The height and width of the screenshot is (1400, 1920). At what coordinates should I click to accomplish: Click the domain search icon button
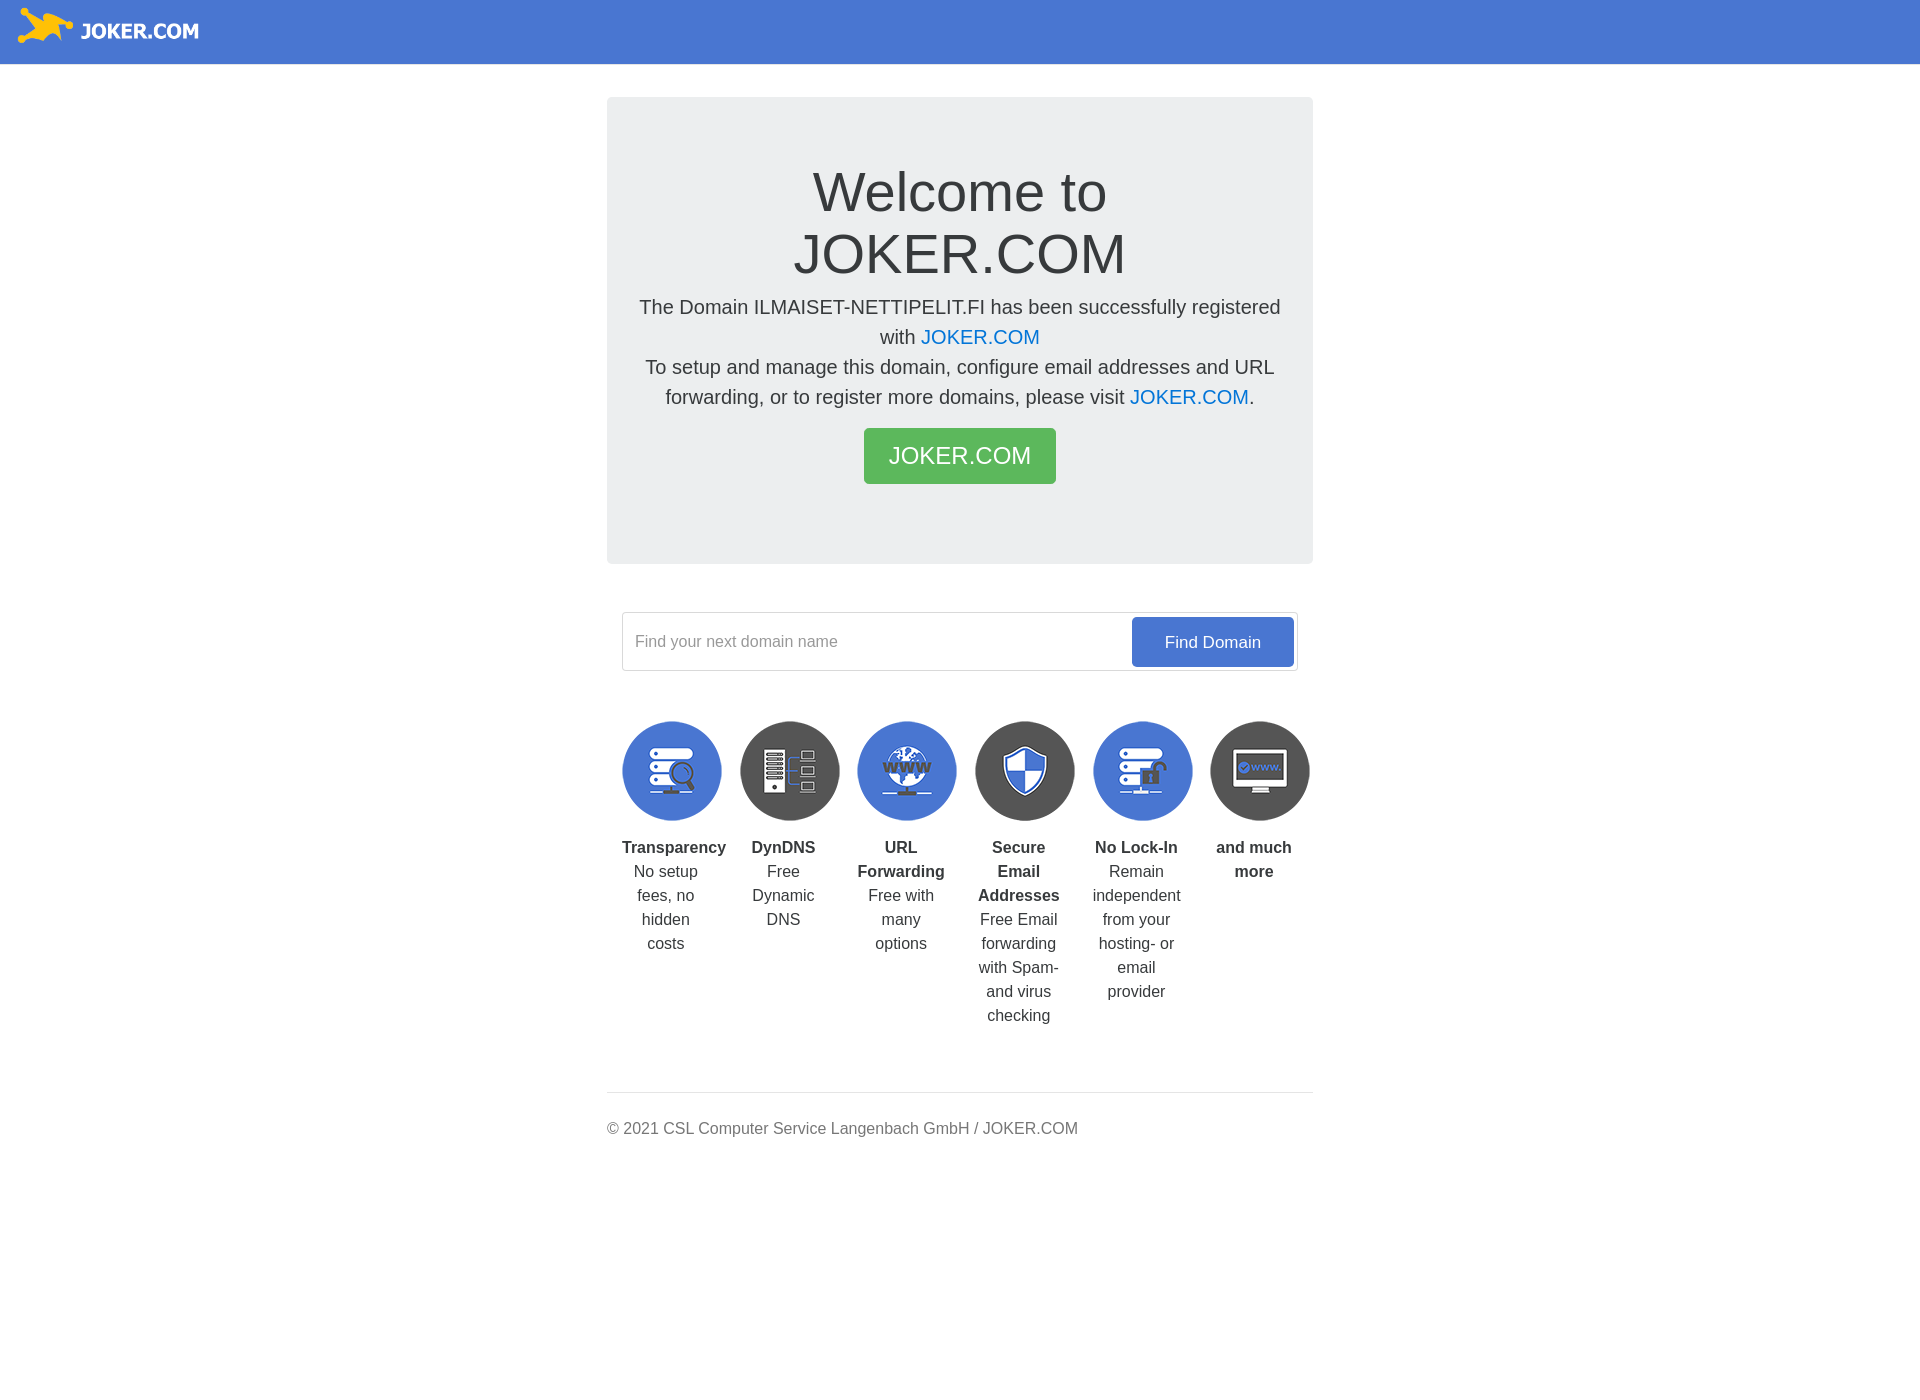(x=1212, y=641)
